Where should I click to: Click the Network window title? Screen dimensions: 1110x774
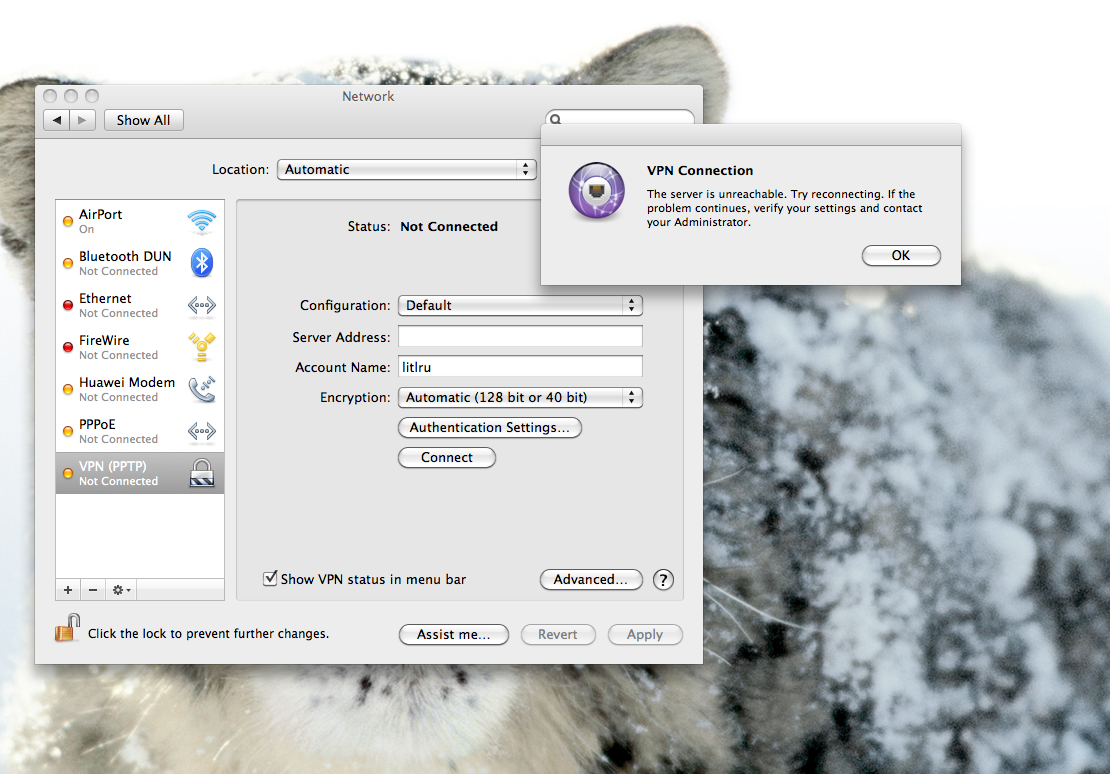[368, 96]
